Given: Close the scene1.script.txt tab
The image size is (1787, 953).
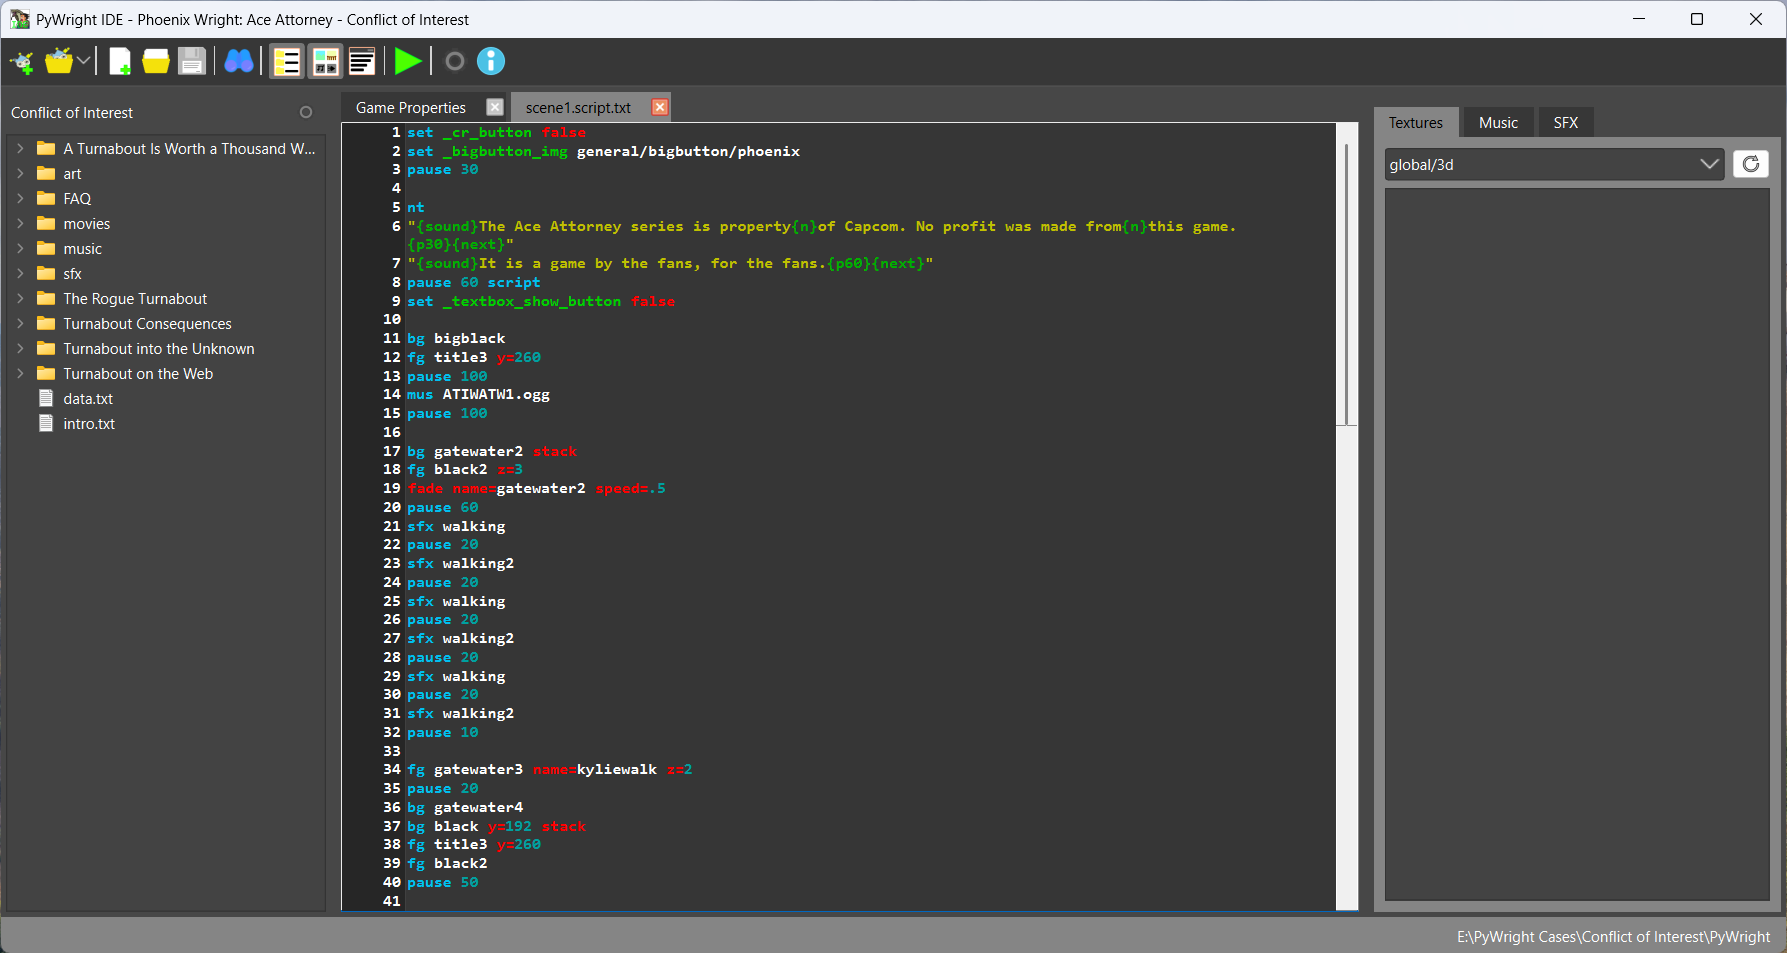Looking at the screenshot, I should point(660,107).
